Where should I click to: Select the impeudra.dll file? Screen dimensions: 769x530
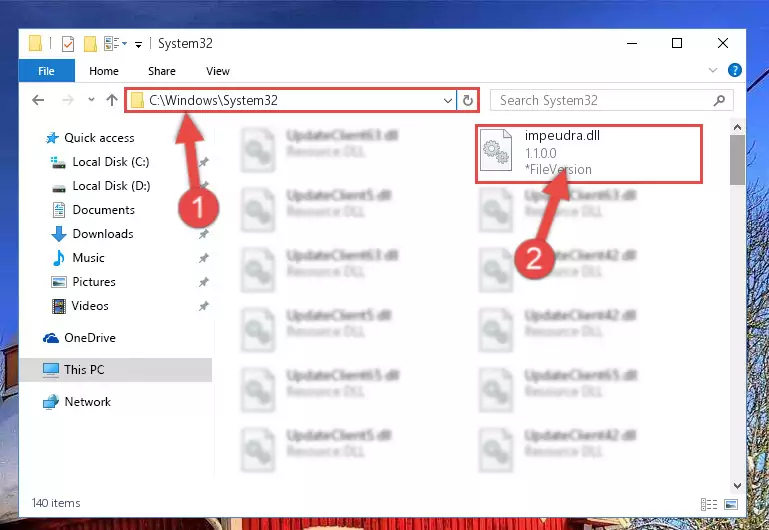(x=589, y=153)
